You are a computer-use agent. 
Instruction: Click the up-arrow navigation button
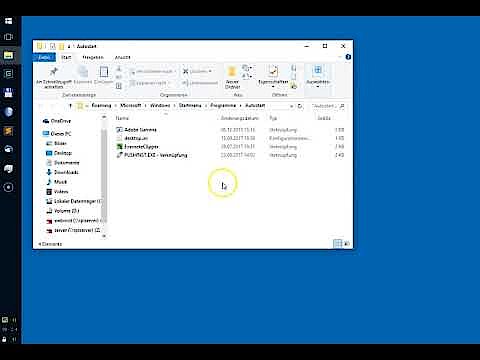click(x=70, y=106)
